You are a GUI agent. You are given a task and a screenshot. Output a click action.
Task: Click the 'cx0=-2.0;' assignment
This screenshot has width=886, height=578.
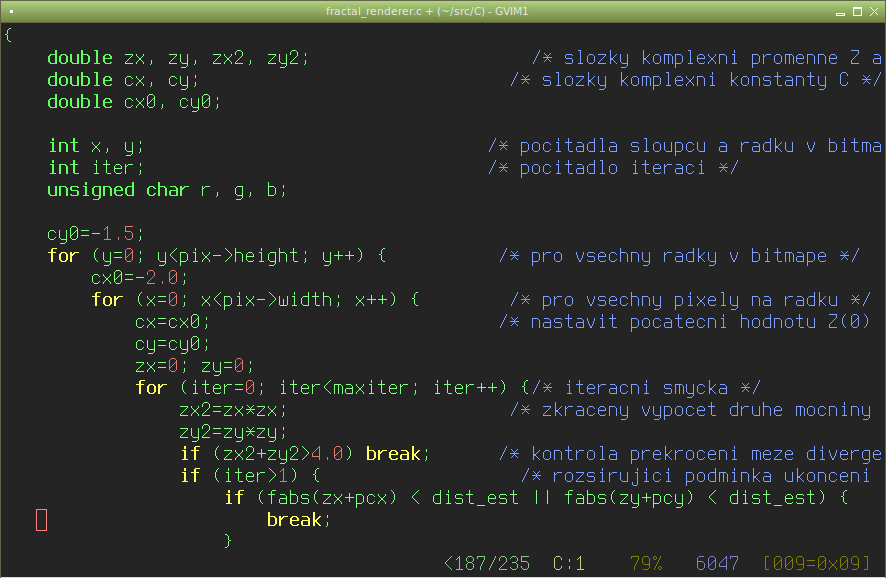140,278
